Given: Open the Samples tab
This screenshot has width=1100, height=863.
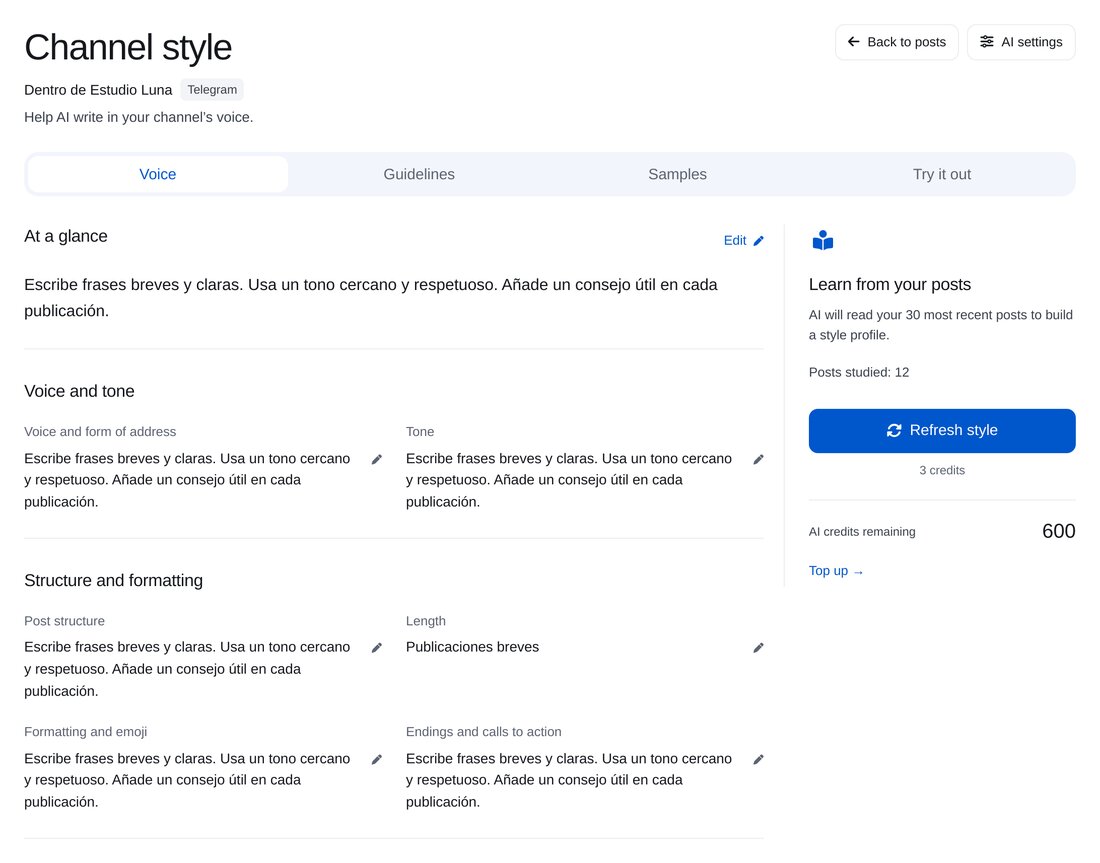Looking at the screenshot, I should pos(677,174).
